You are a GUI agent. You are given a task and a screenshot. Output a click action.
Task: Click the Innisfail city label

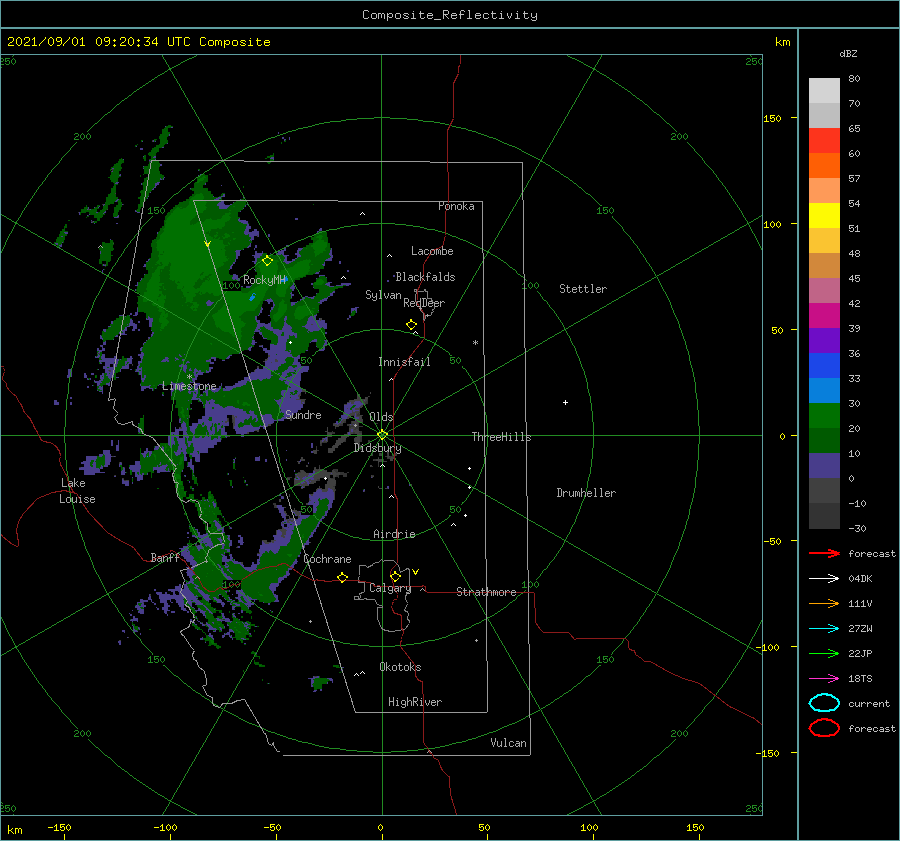(x=404, y=362)
